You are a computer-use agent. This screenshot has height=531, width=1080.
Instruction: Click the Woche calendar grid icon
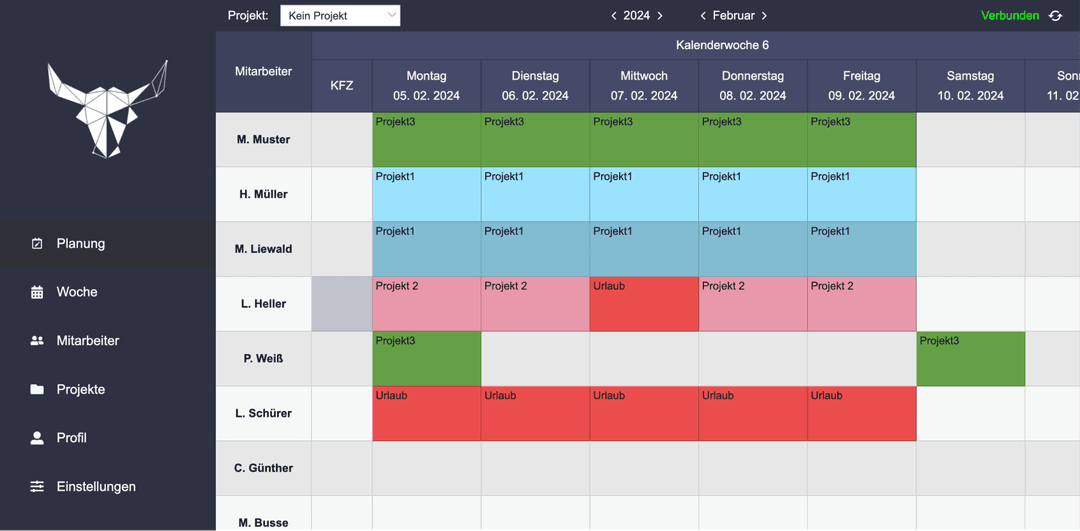point(37,292)
